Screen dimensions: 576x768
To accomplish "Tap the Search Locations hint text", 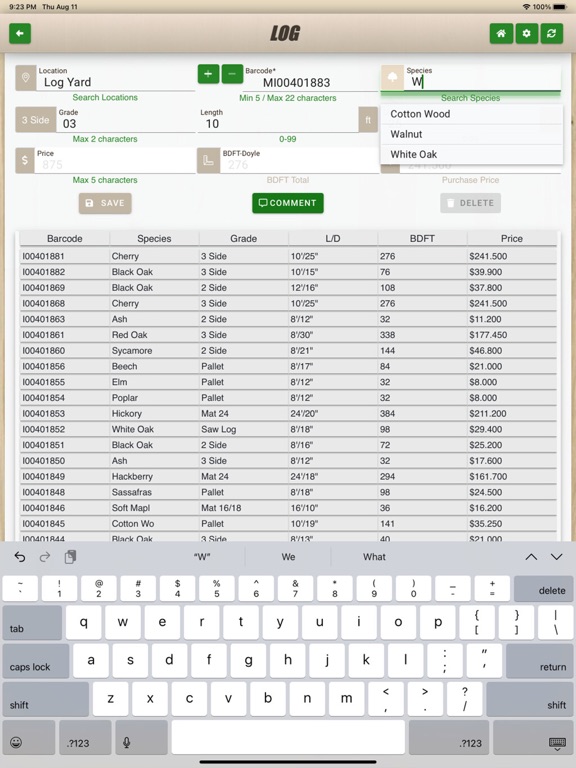I will 105,97.
